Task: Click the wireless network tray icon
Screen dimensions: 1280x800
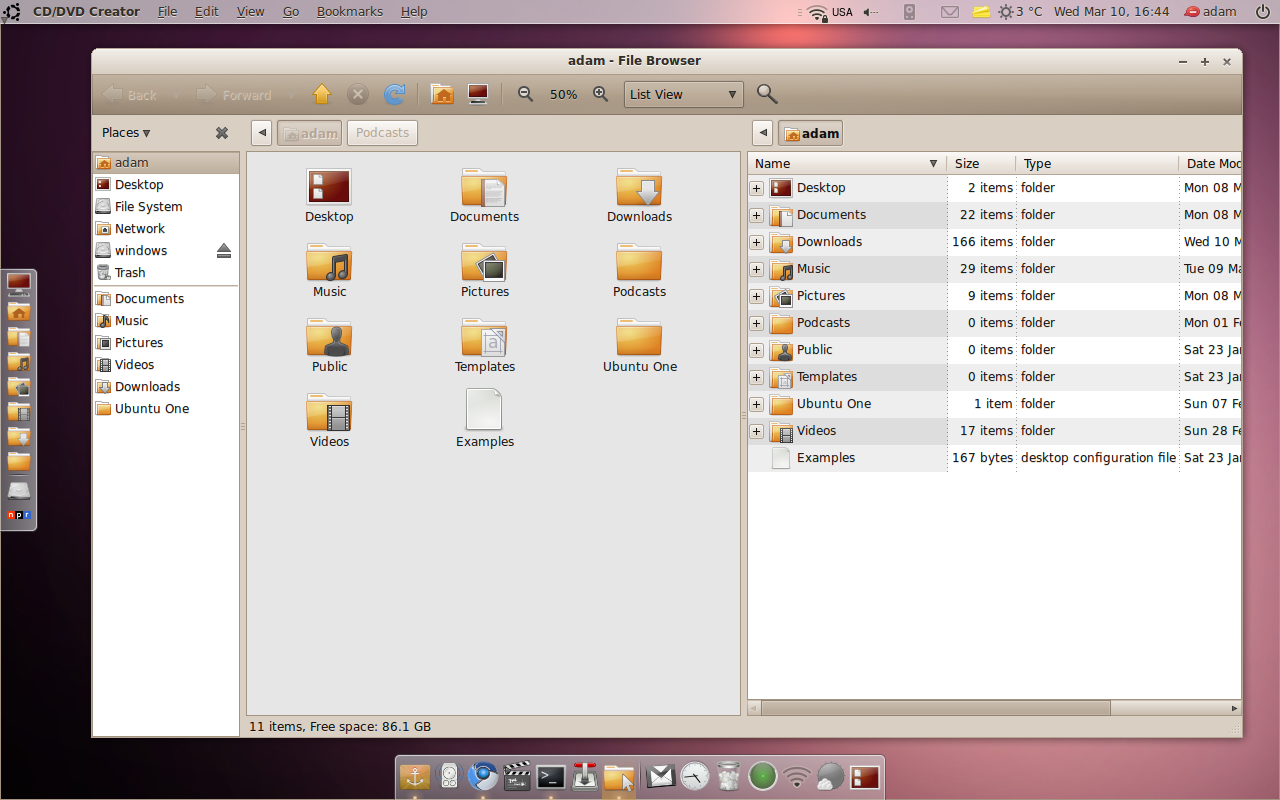Action: (x=818, y=12)
